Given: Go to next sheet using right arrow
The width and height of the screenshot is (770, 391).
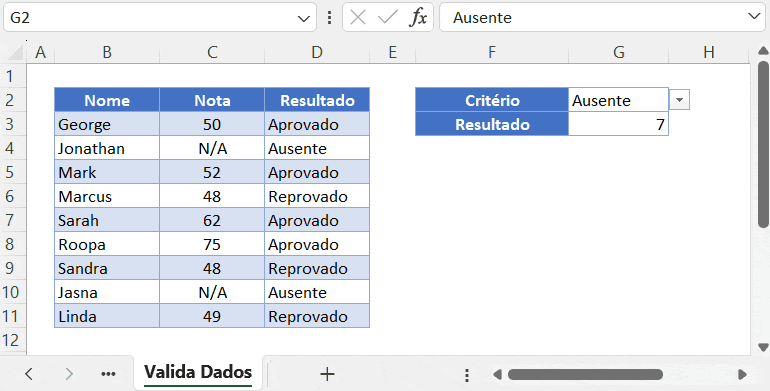Looking at the screenshot, I should click(69, 374).
